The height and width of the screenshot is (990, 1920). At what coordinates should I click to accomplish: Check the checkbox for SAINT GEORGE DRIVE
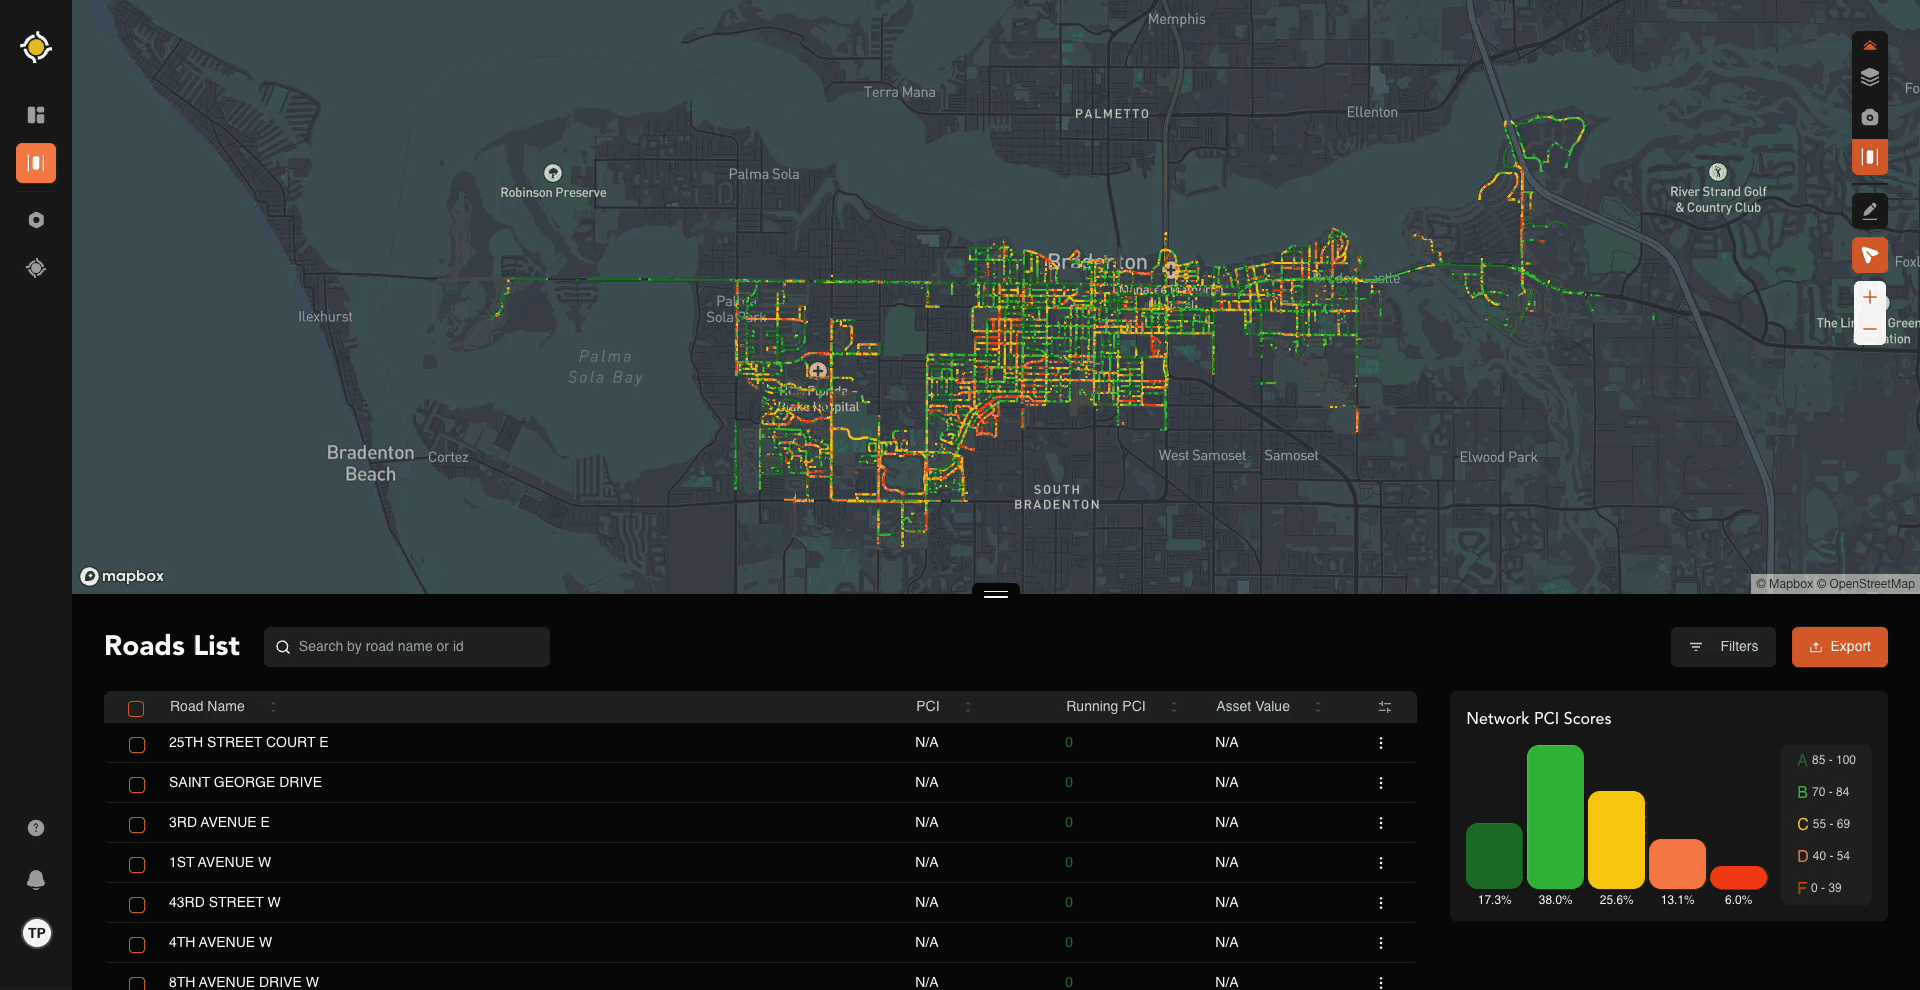click(136, 784)
